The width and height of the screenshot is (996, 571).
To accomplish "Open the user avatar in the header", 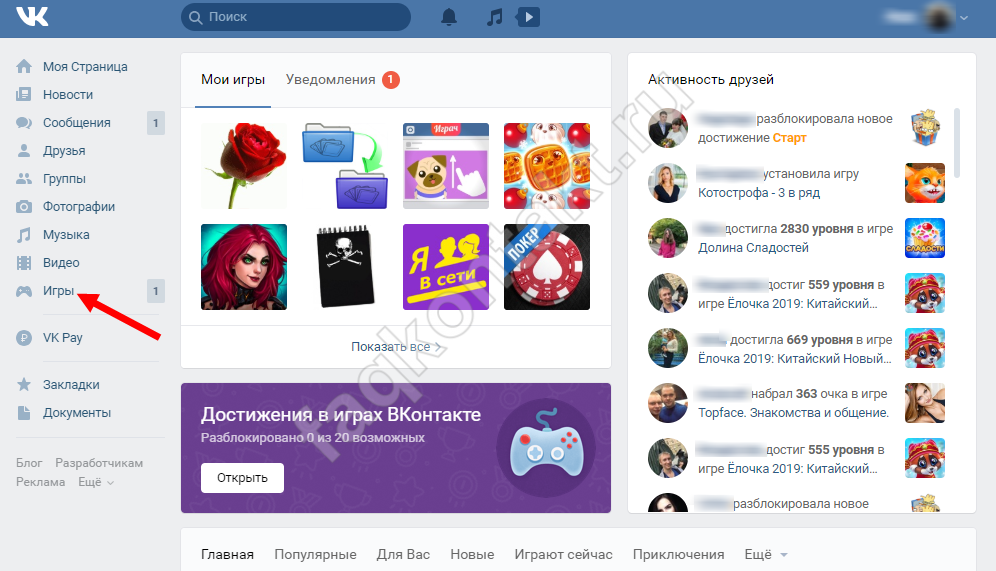I will (939, 18).
